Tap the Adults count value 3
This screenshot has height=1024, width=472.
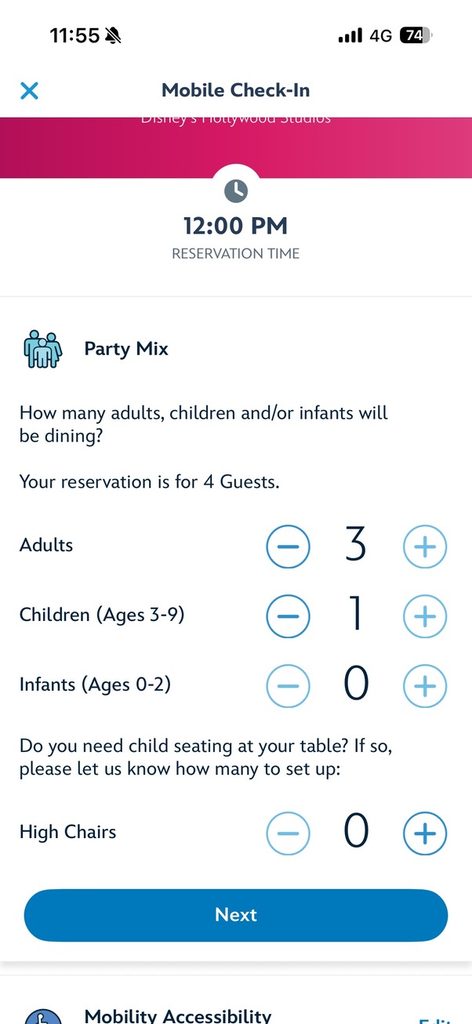point(356,546)
